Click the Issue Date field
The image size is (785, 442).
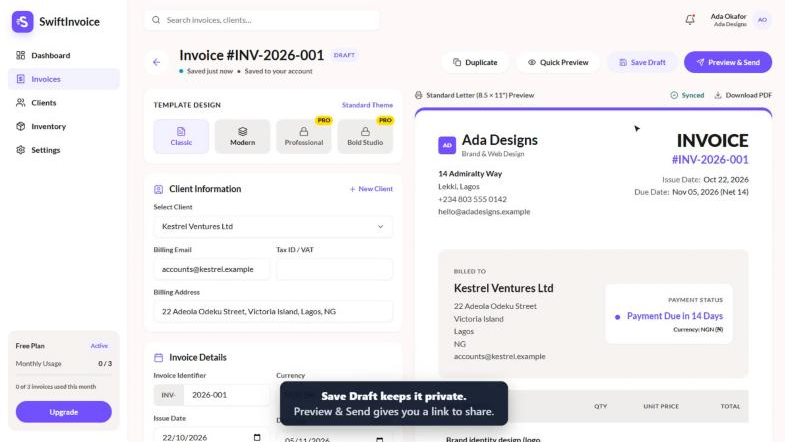coord(211,435)
